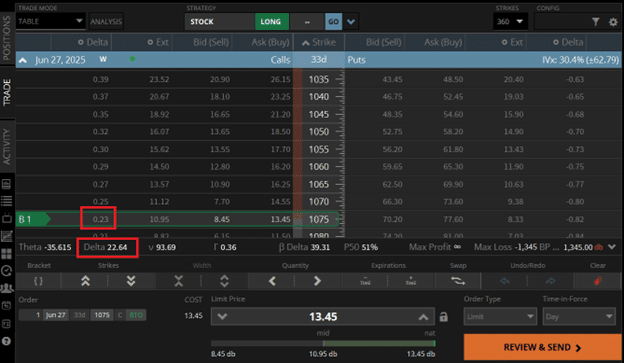Image resolution: width=624 pixels, height=363 pixels.
Task: Select call ask 26.15 at 1035 strike
Action: click(x=280, y=79)
